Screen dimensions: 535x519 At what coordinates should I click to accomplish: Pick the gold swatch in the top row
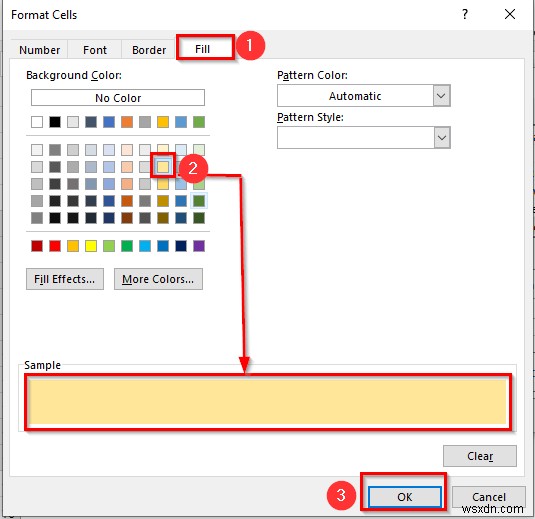point(163,122)
